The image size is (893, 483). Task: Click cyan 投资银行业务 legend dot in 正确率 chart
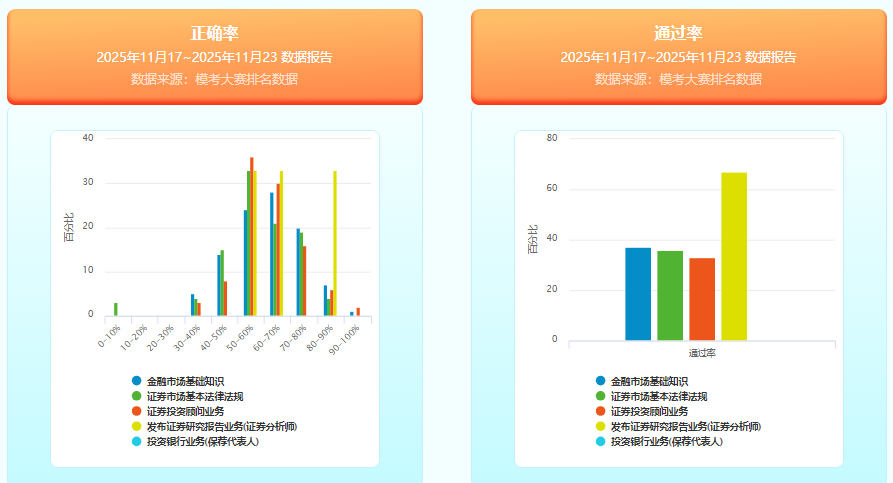tap(136, 441)
